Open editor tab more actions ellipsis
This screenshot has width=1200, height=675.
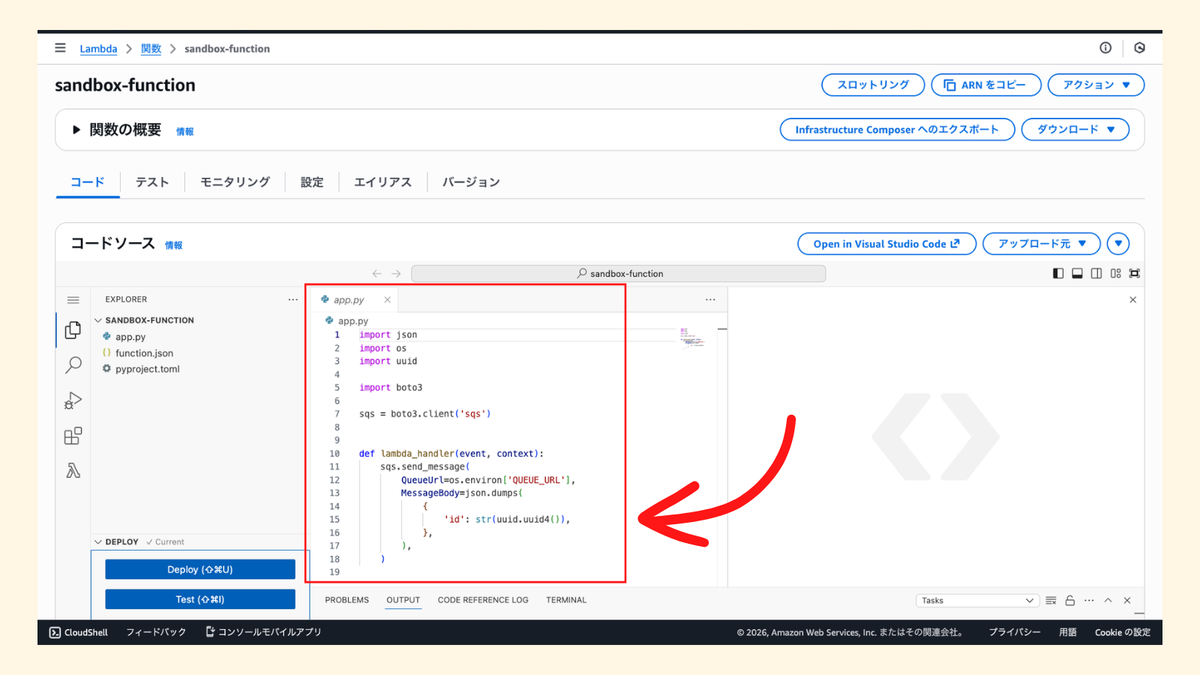[710, 299]
